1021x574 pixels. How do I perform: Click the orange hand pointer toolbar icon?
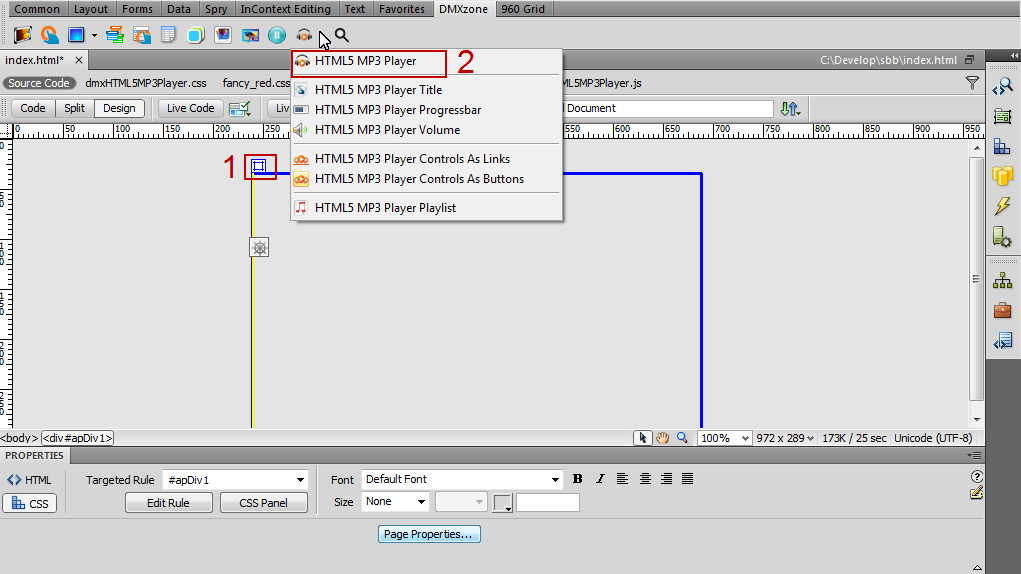[x=49, y=34]
